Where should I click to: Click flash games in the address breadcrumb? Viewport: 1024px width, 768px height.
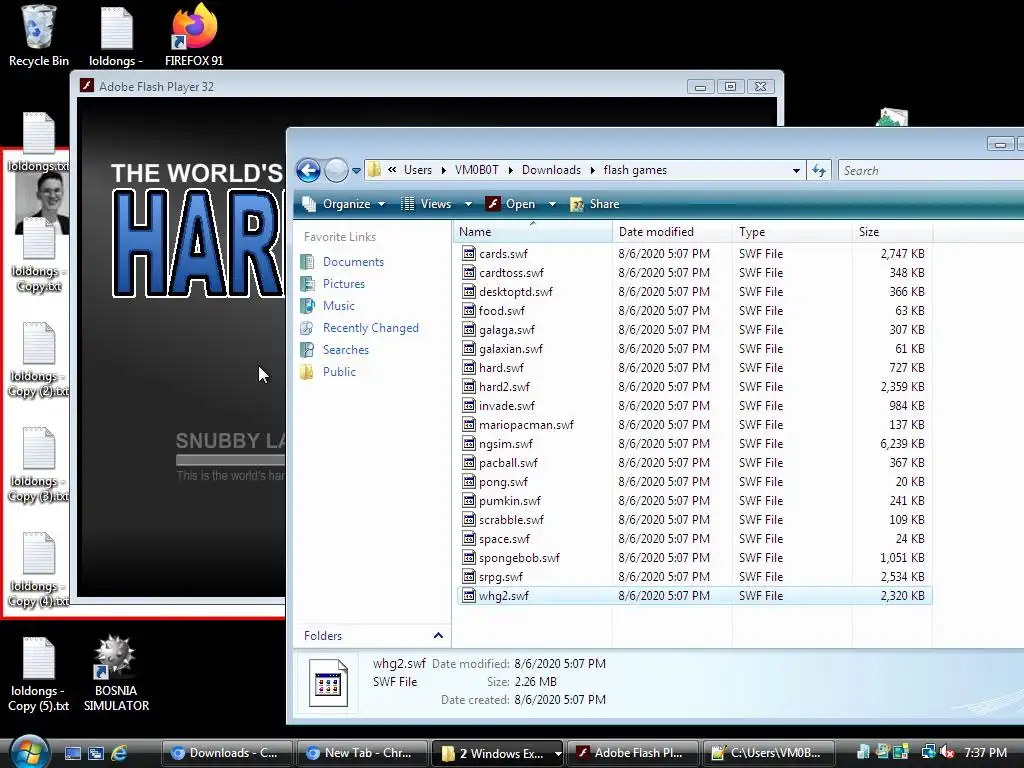tap(635, 170)
